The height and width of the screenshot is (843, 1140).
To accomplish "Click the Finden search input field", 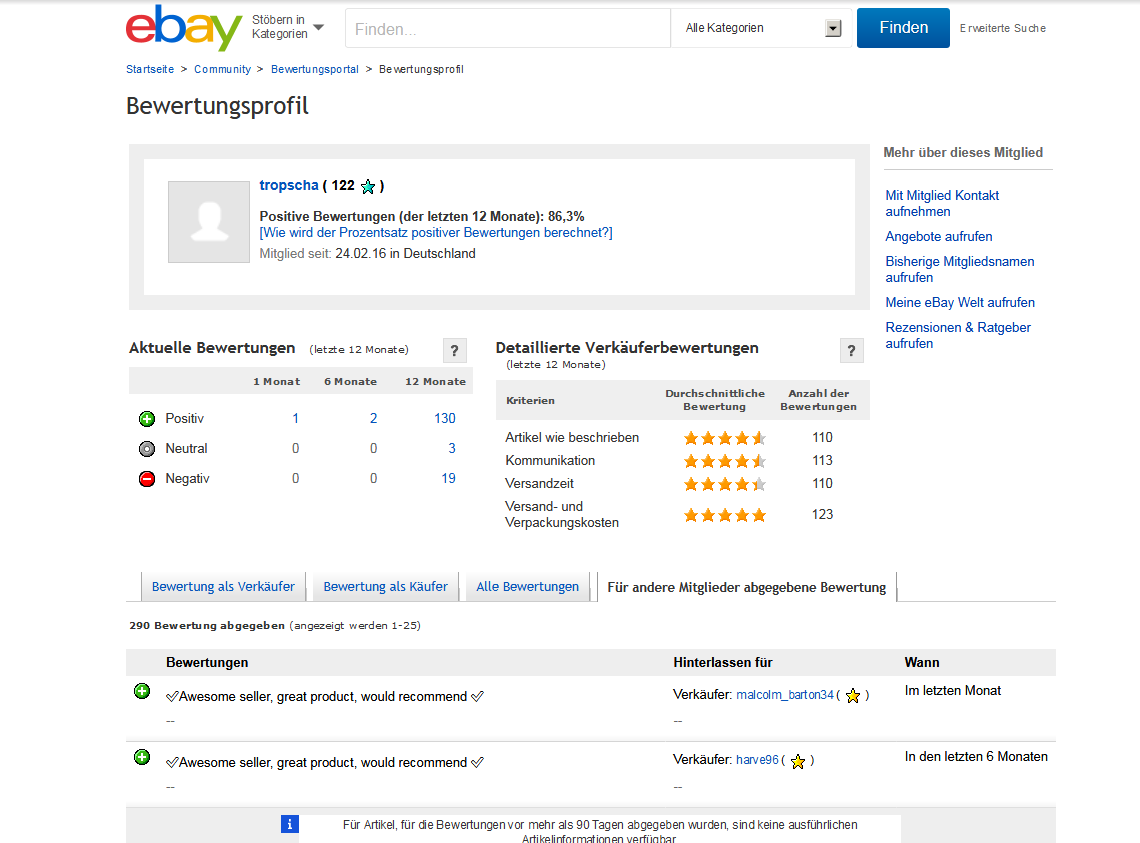I will [507, 29].
